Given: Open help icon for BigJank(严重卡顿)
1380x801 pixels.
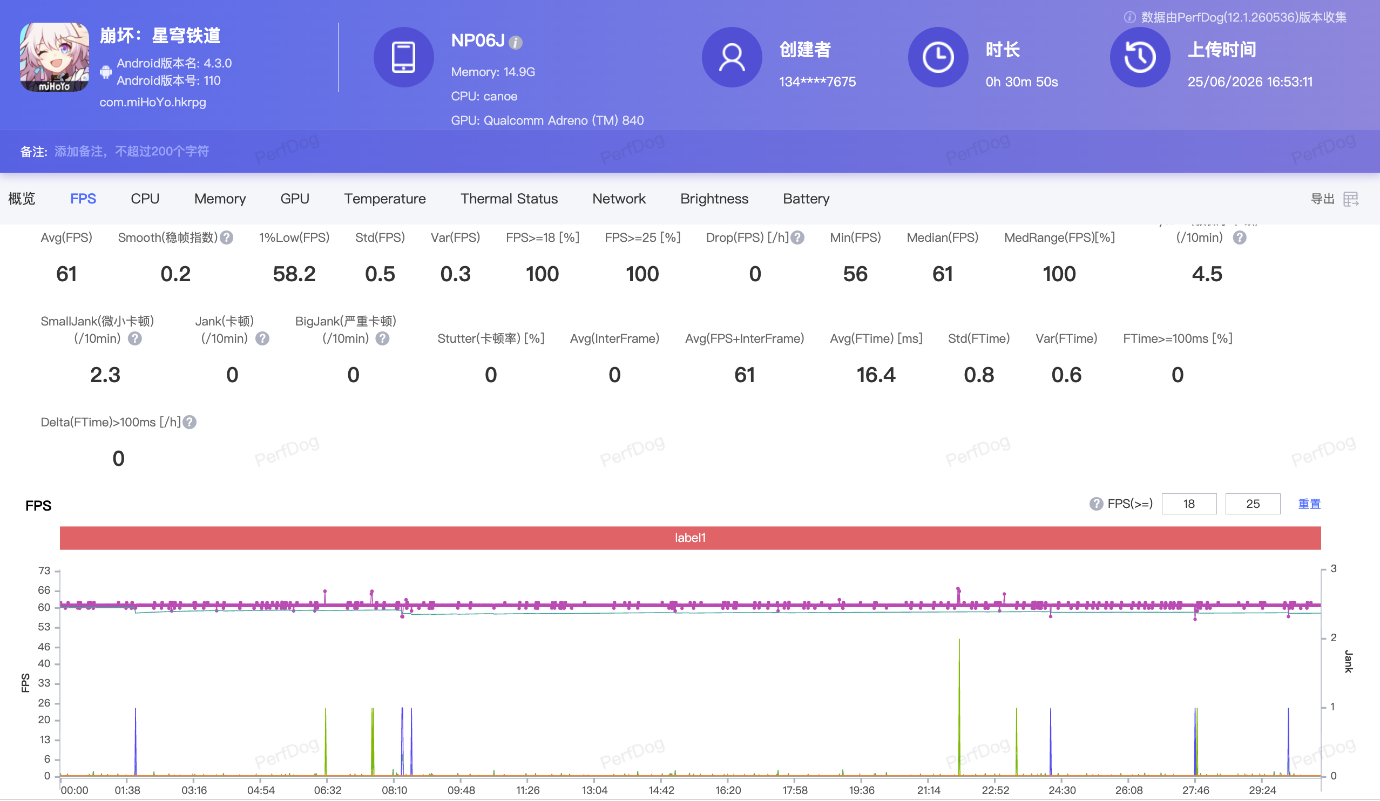Looking at the screenshot, I should [383, 339].
